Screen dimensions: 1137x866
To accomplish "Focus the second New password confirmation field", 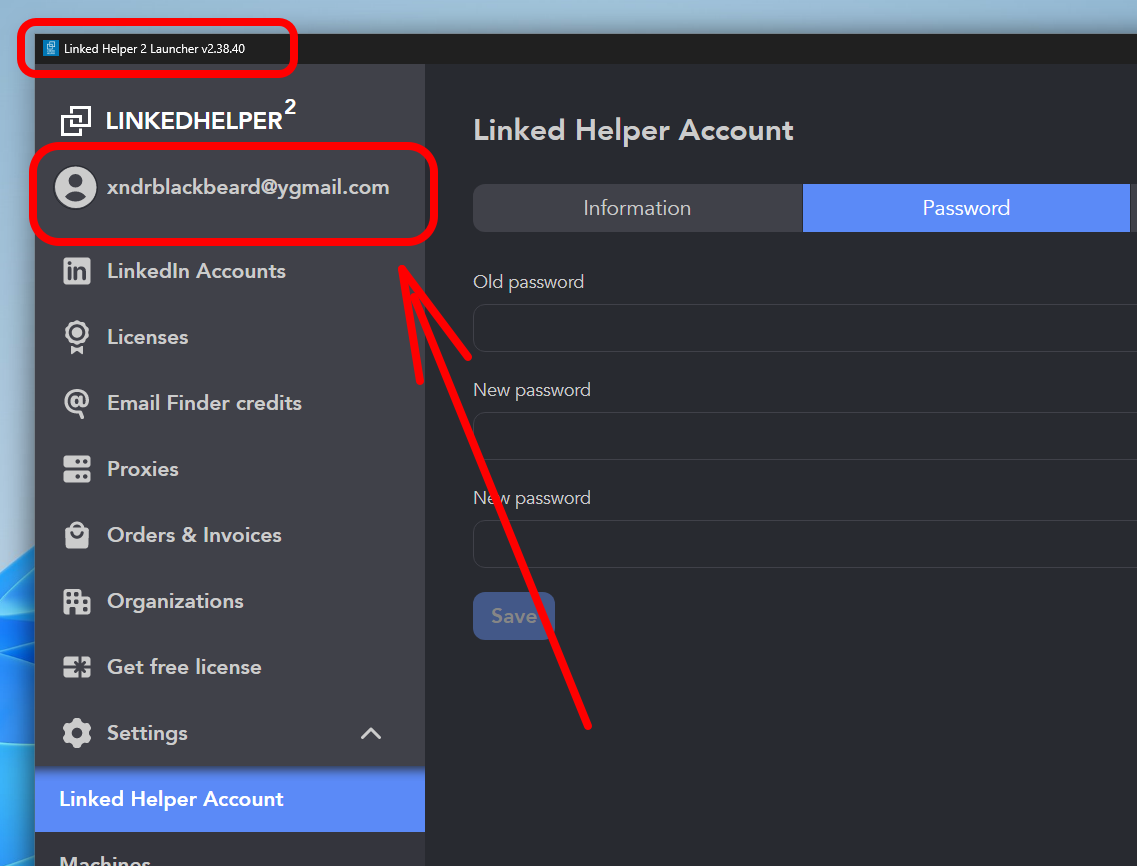I will pyautogui.click(x=805, y=544).
